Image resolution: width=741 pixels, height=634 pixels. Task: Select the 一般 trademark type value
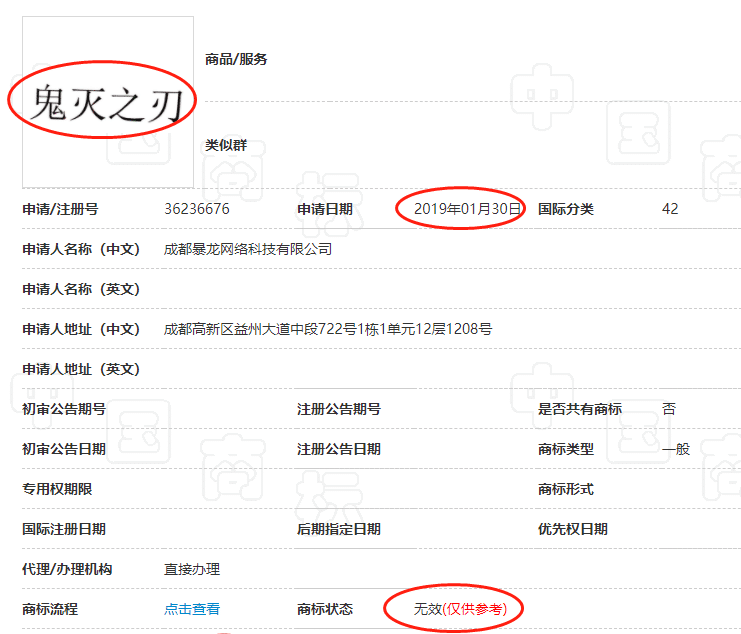click(676, 449)
